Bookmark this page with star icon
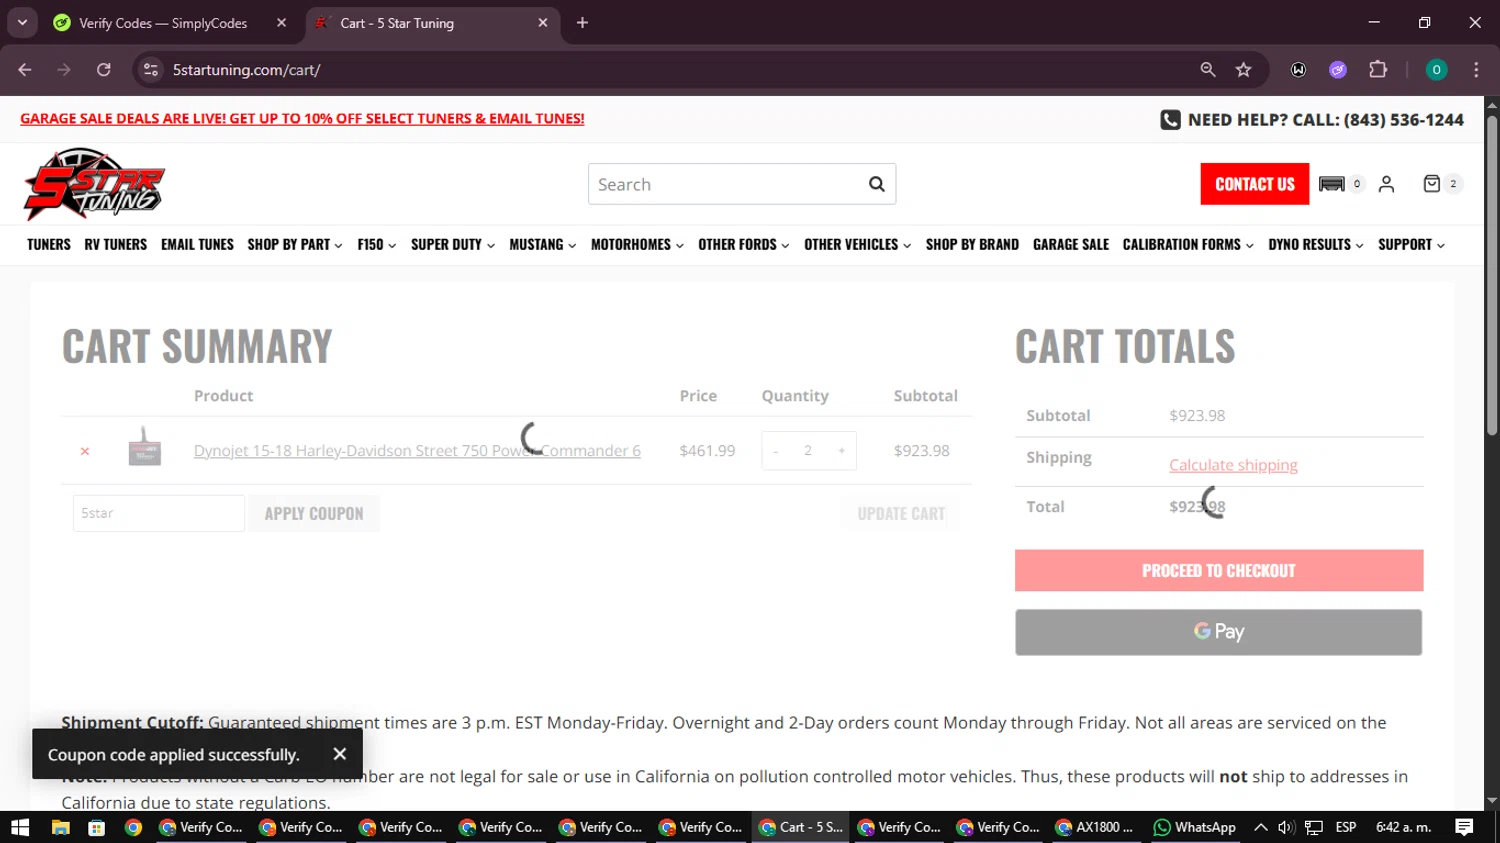Viewport: 1500px width, 843px height. [1243, 70]
